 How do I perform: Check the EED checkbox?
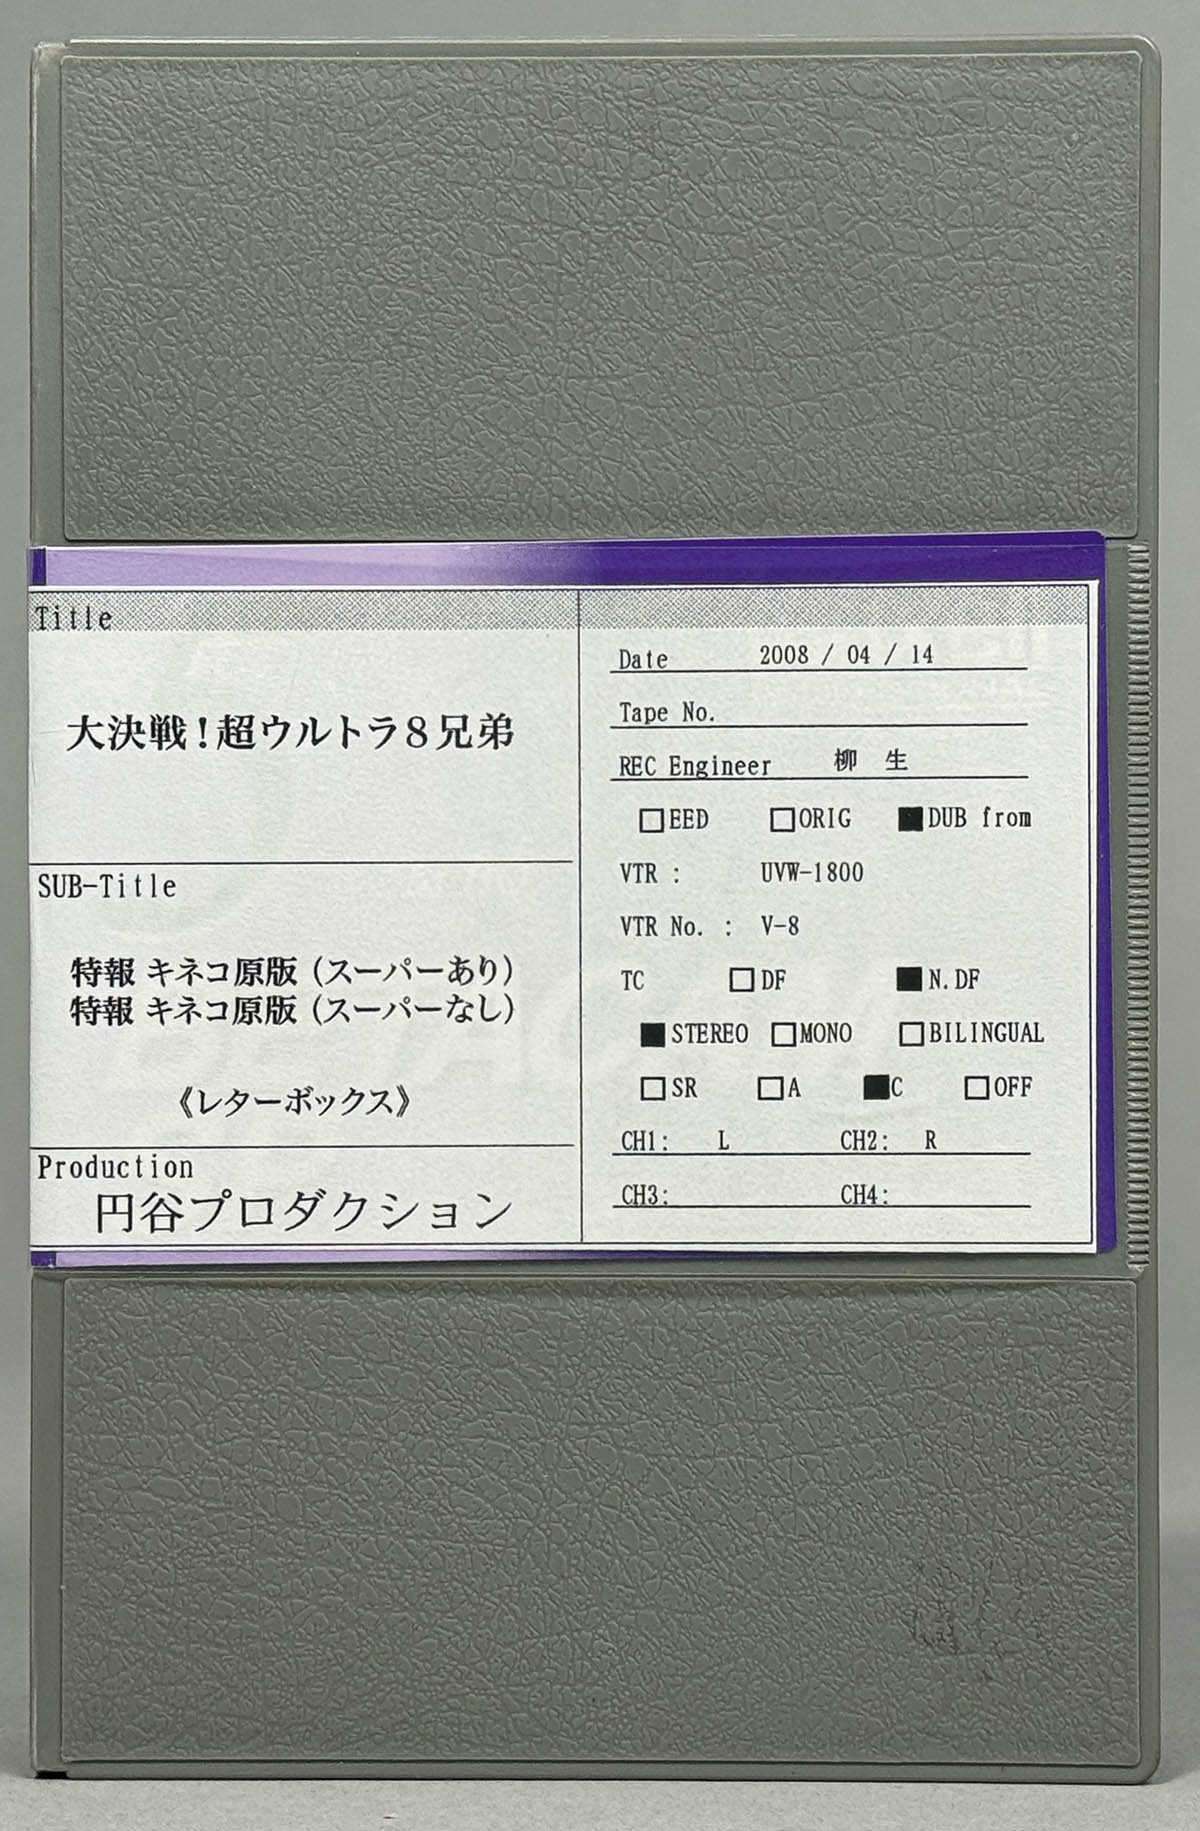651,821
